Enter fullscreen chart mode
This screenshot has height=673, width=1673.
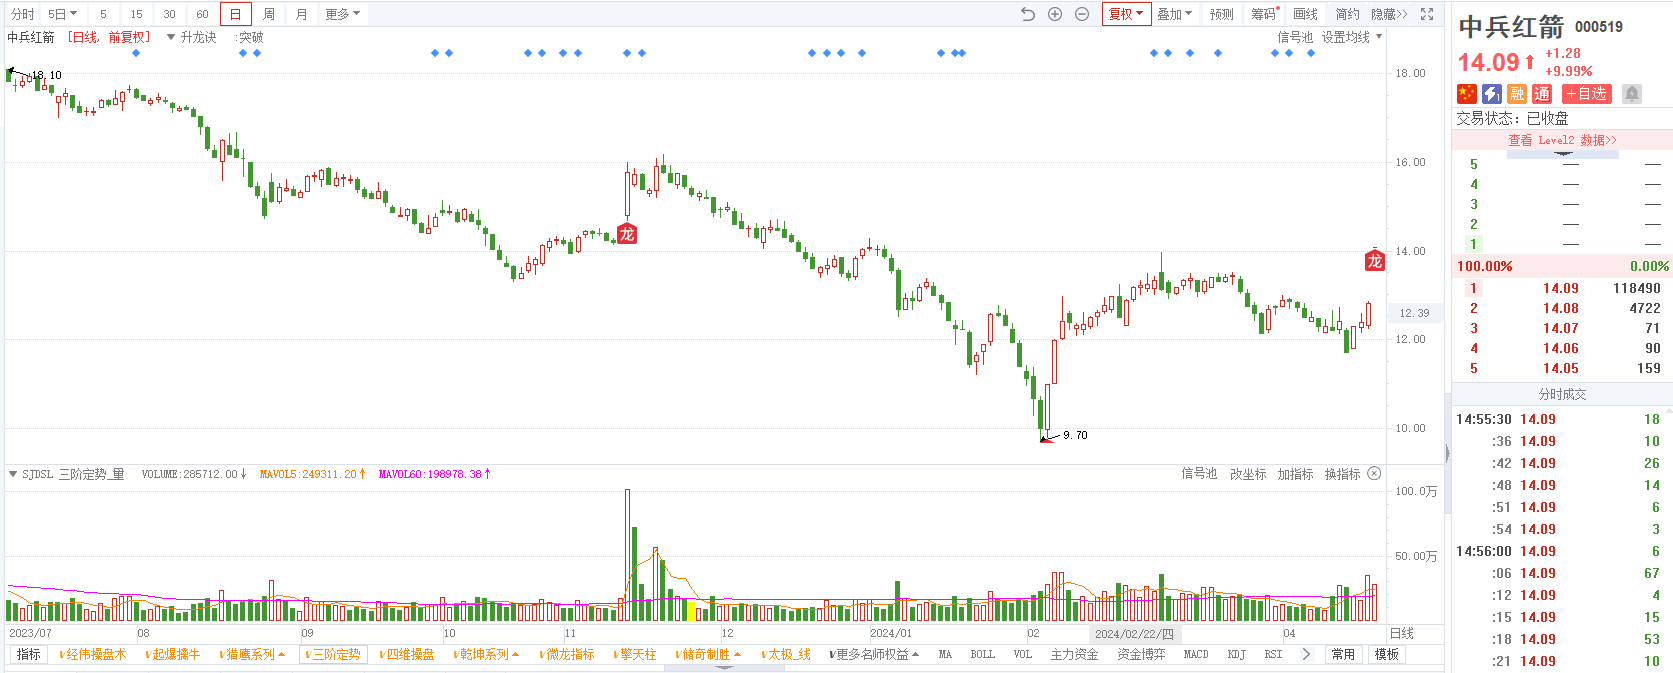coord(1427,14)
